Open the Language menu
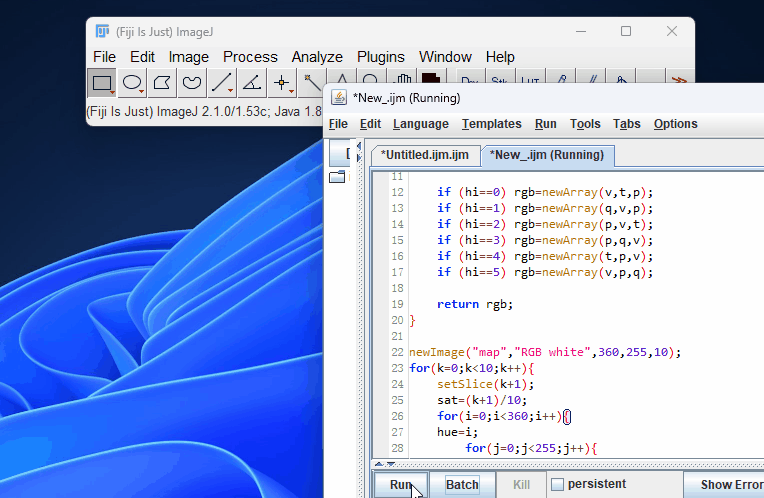Screen dimensions: 764x498 tap(421, 124)
